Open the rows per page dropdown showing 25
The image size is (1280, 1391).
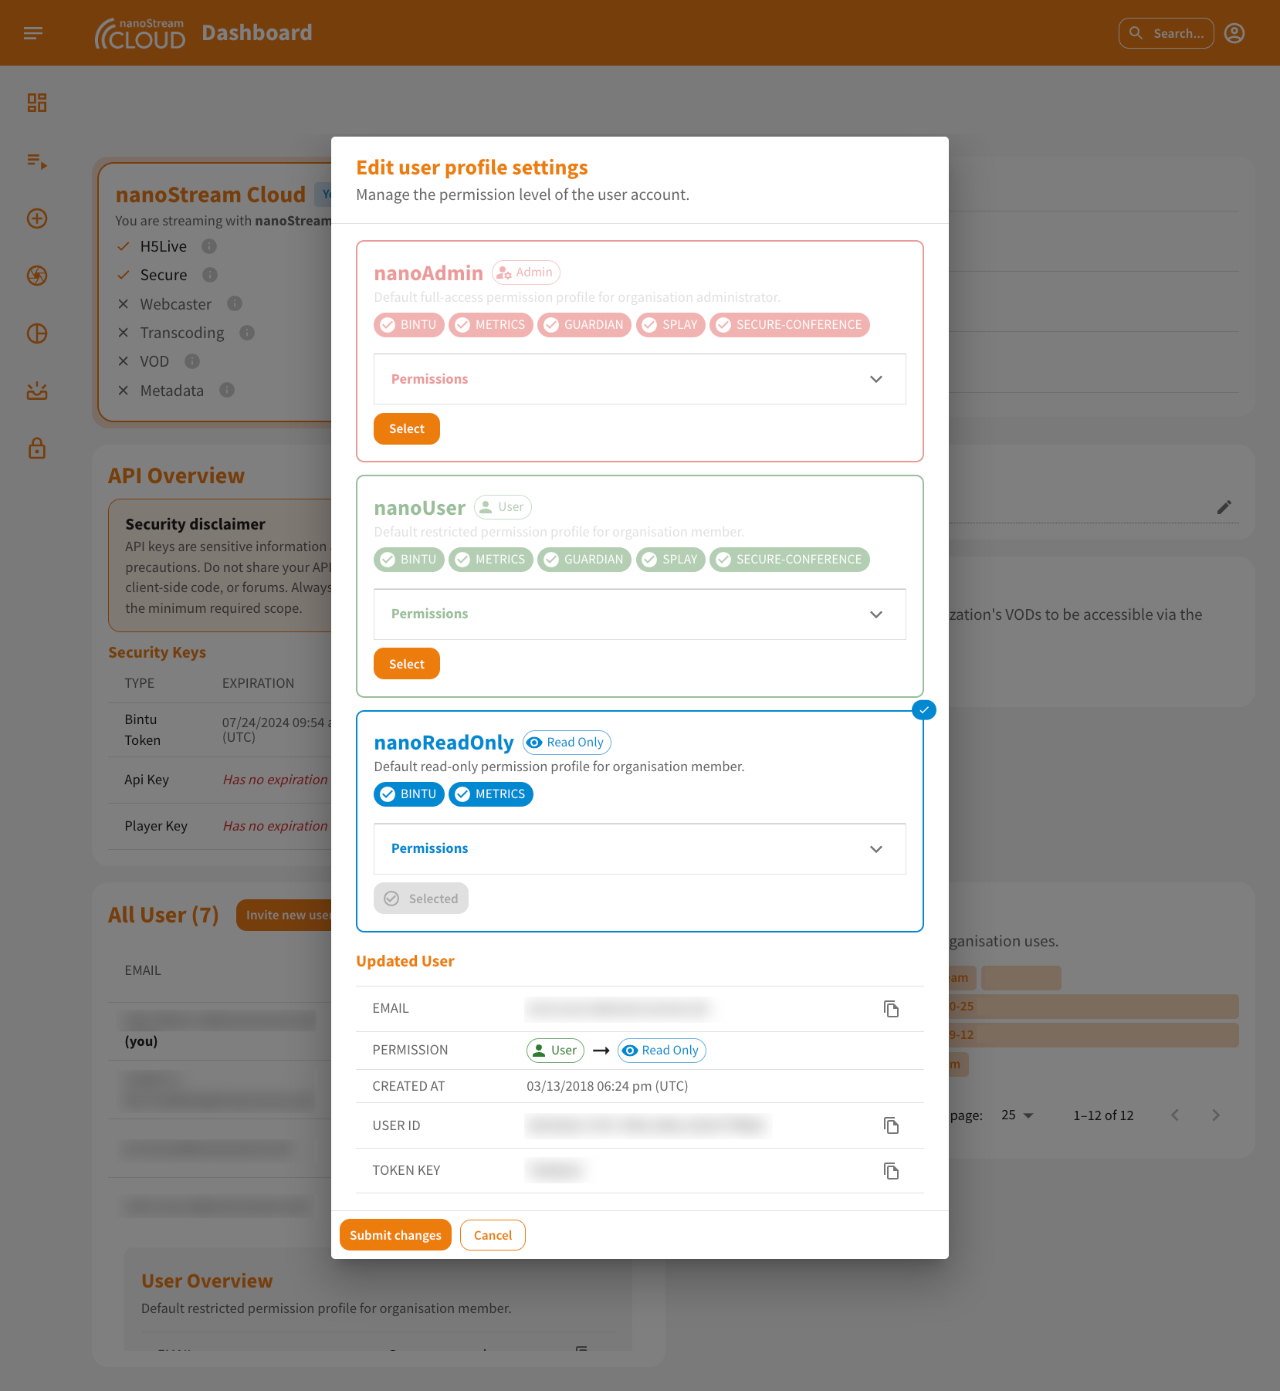click(1018, 1115)
